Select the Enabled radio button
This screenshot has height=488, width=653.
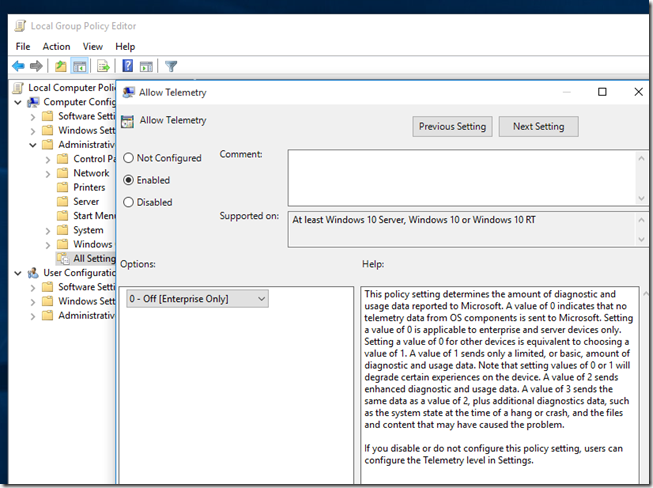[x=128, y=180]
